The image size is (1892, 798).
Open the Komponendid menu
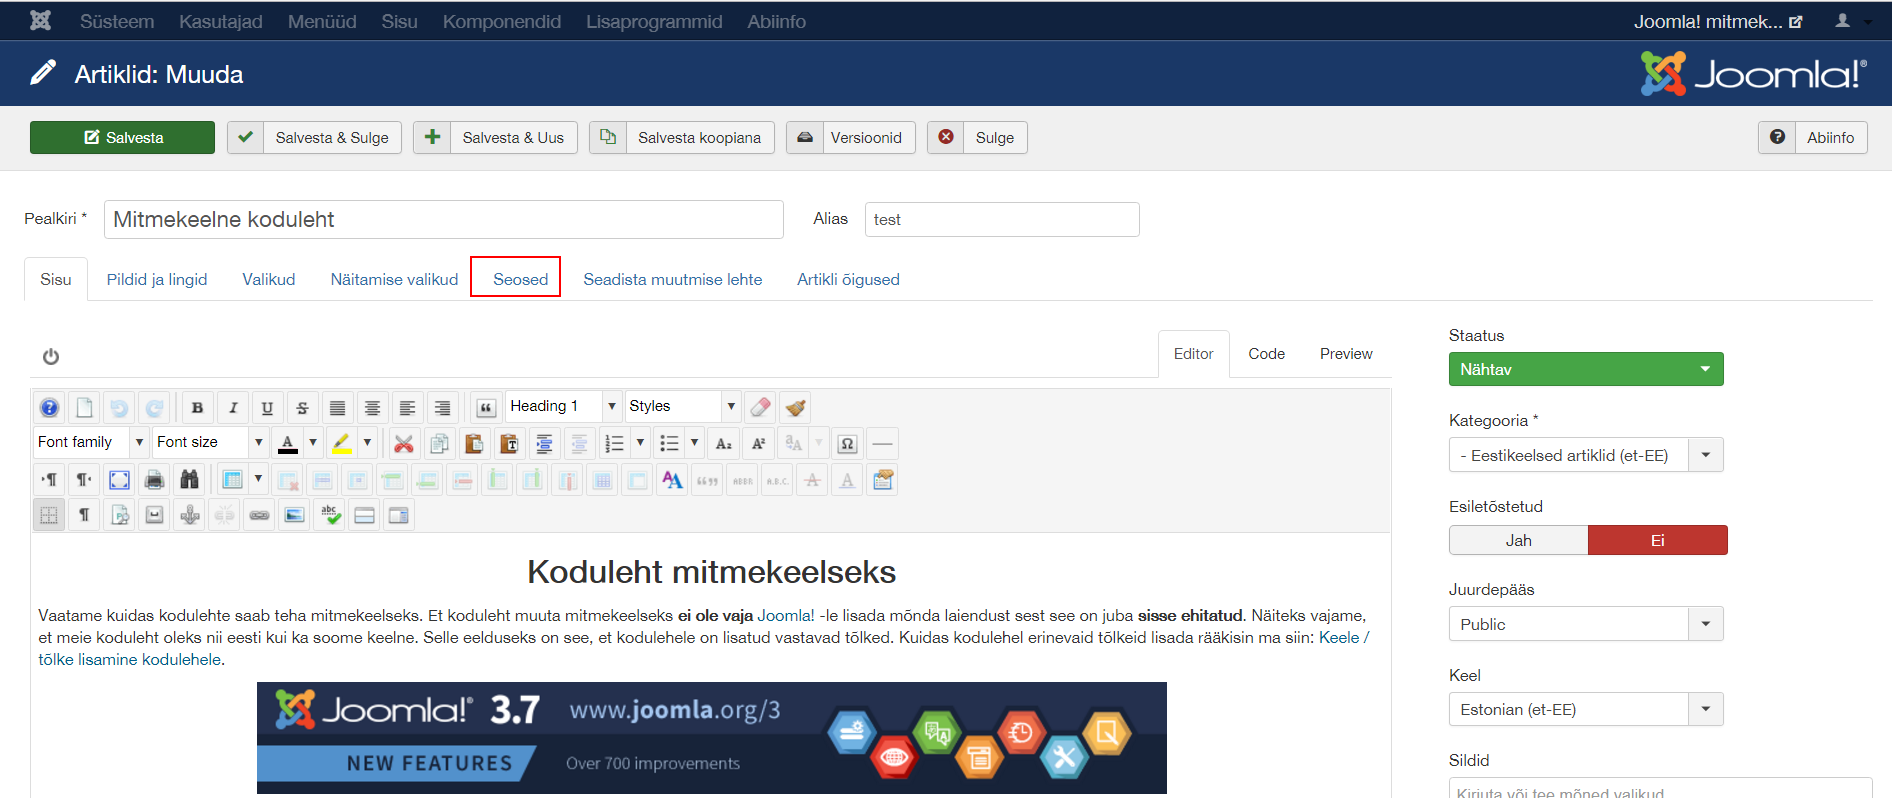point(502,21)
